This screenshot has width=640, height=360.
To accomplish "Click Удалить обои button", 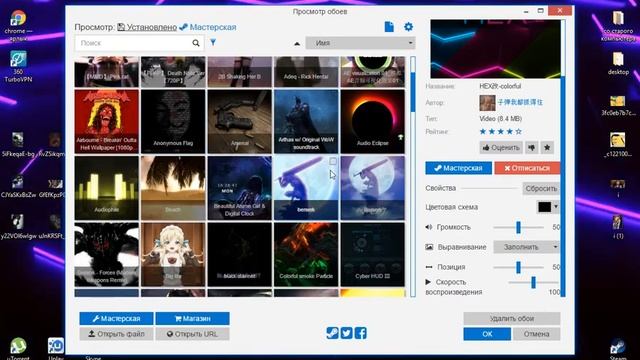I will (x=511, y=318).
